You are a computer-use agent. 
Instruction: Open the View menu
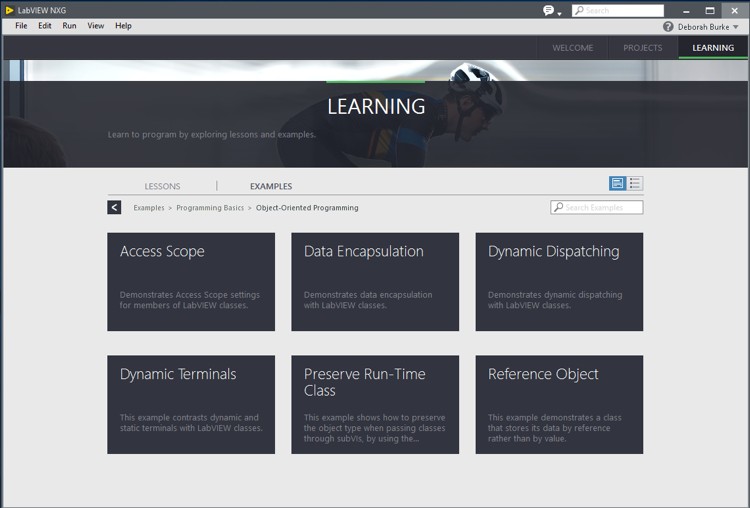coord(96,26)
